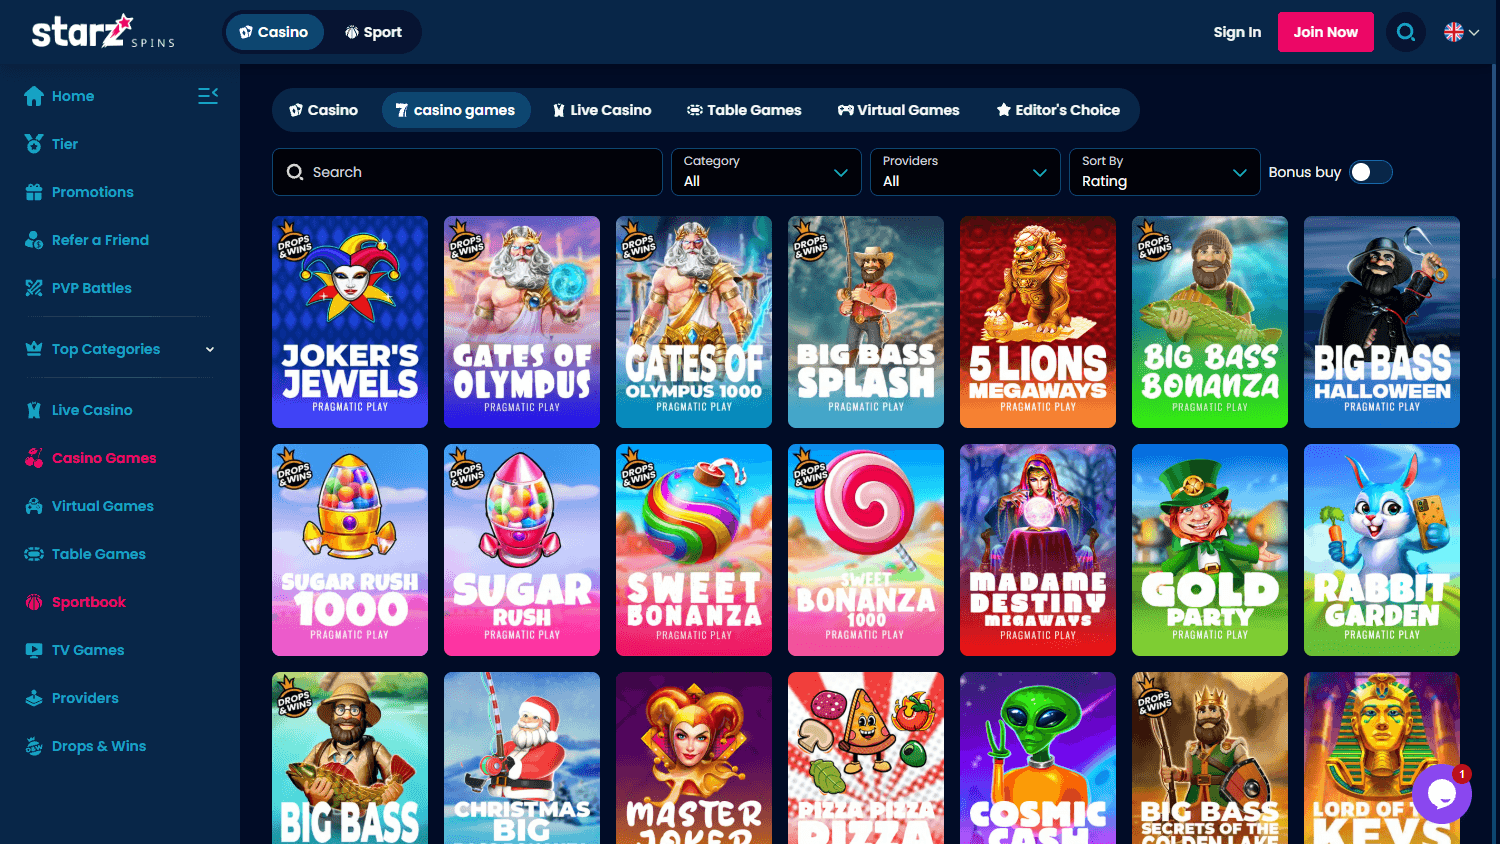Click the seven icon on casino games tab
The image size is (1500, 844).
(402, 110)
